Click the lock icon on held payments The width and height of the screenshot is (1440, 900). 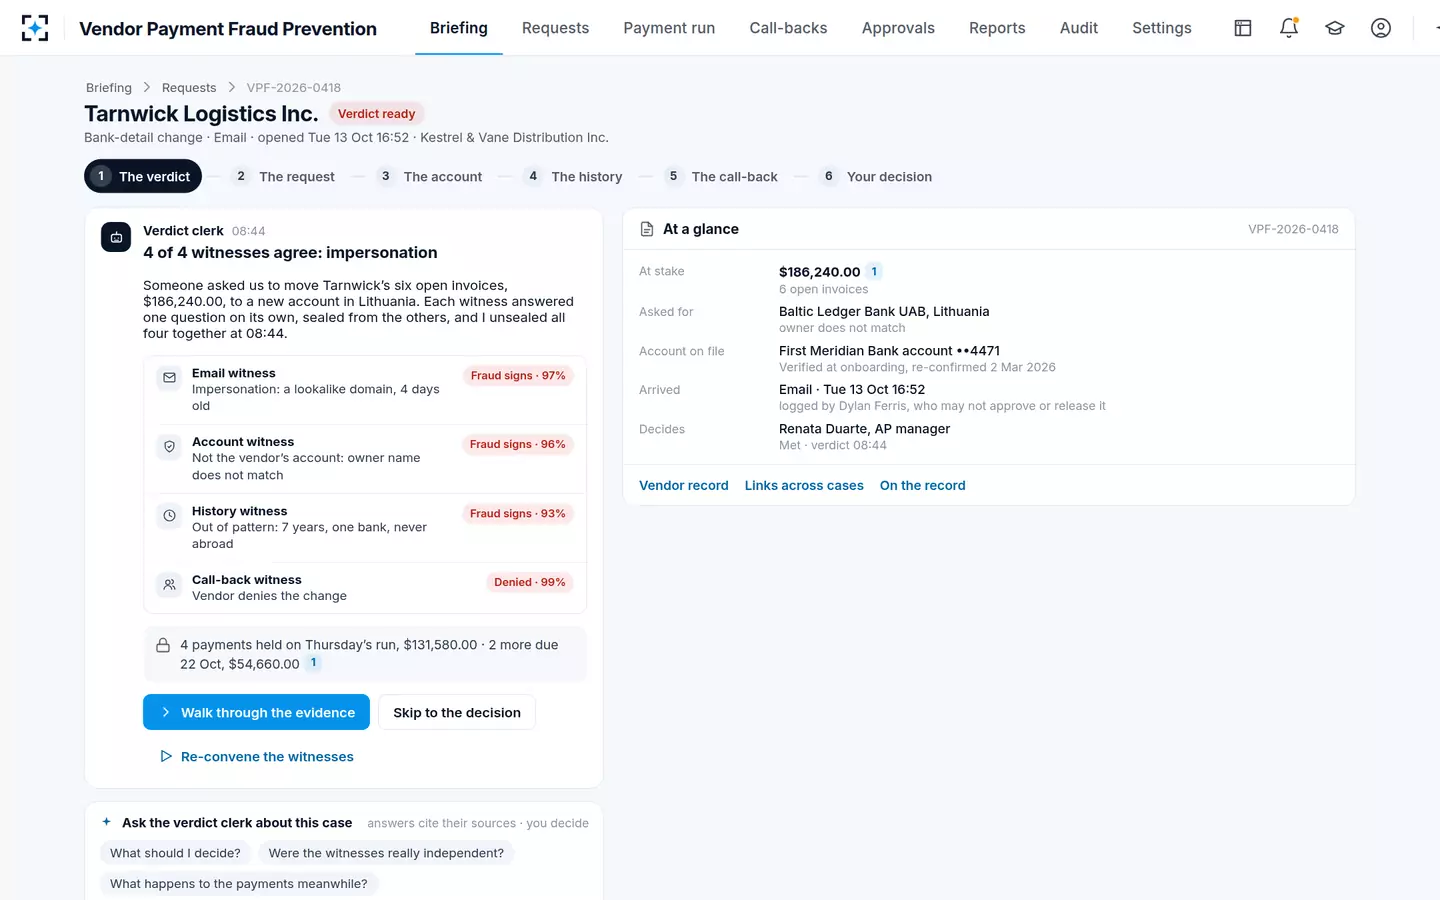[x=163, y=646]
